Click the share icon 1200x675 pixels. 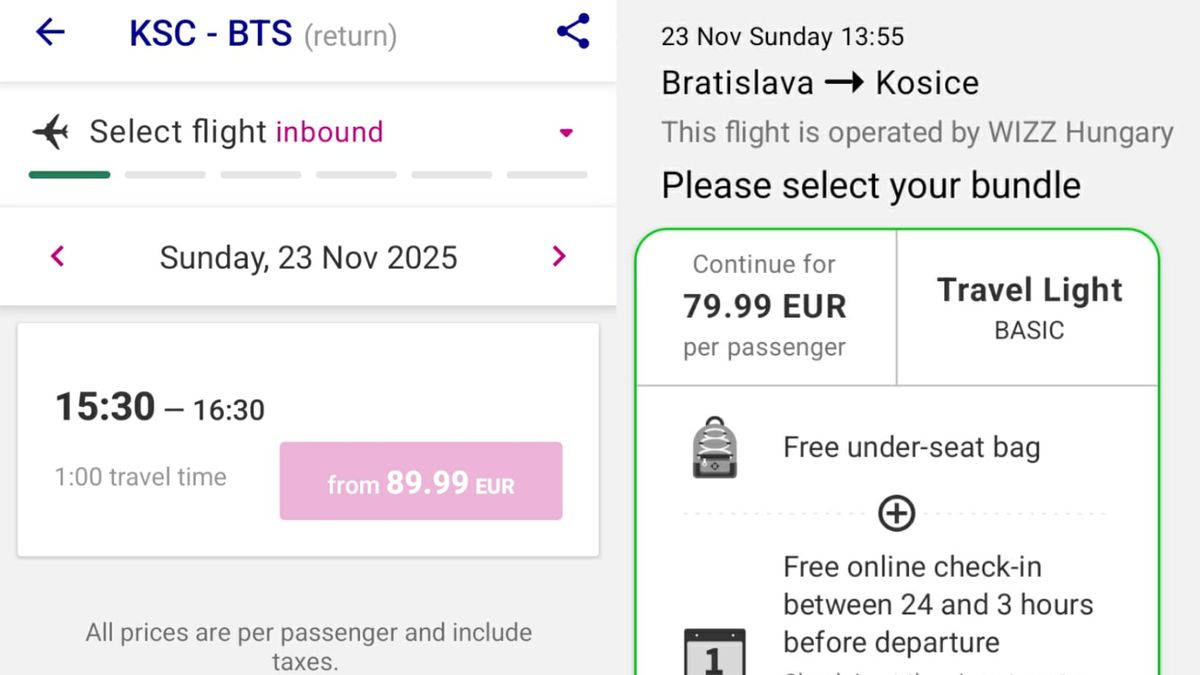(573, 32)
